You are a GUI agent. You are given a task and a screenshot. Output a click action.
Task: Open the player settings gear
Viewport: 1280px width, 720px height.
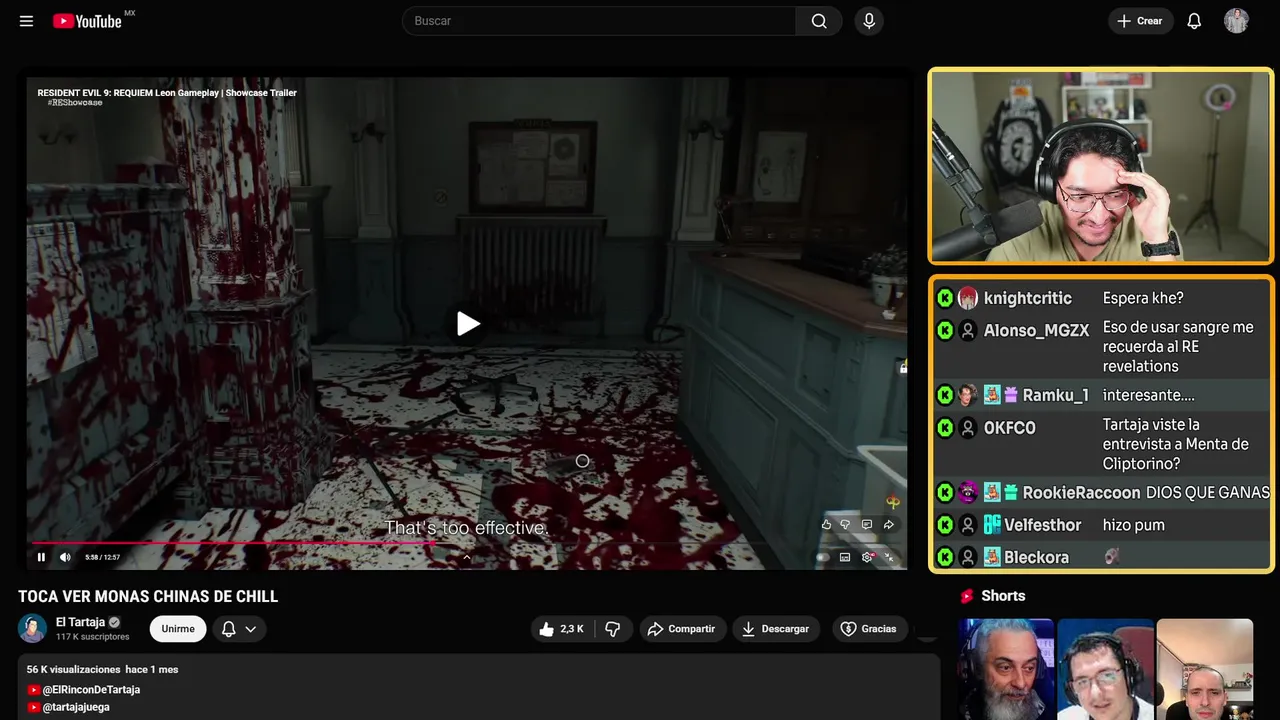click(x=867, y=557)
